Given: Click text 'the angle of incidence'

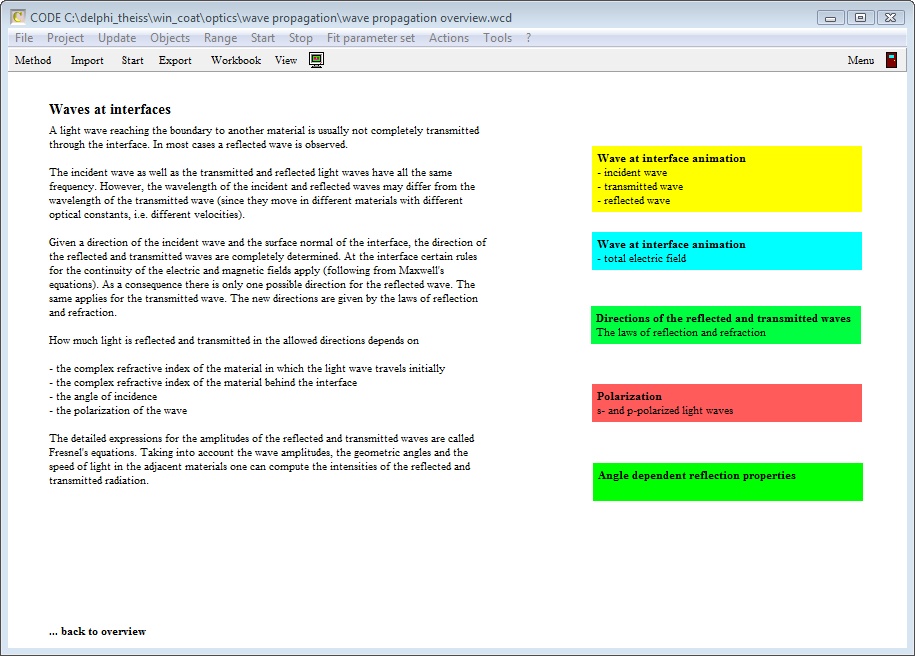Looking at the screenshot, I should [106, 396].
